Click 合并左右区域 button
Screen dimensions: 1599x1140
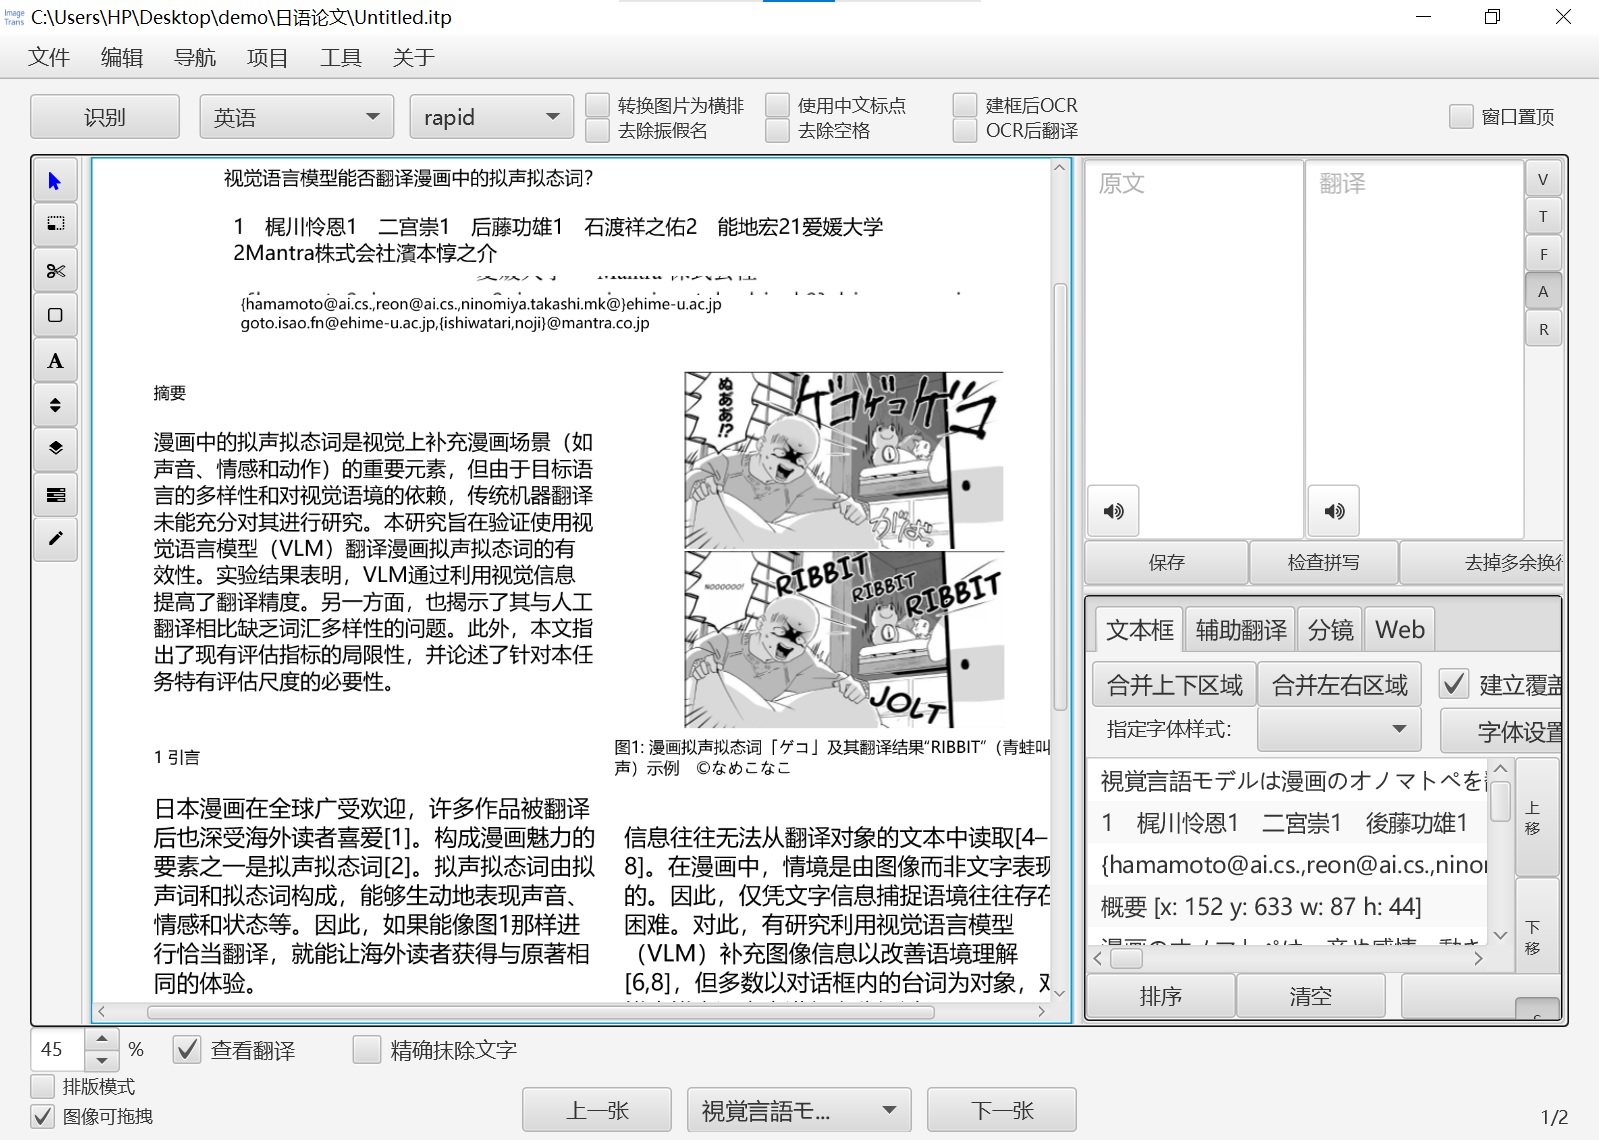[x=1339, y=685]
